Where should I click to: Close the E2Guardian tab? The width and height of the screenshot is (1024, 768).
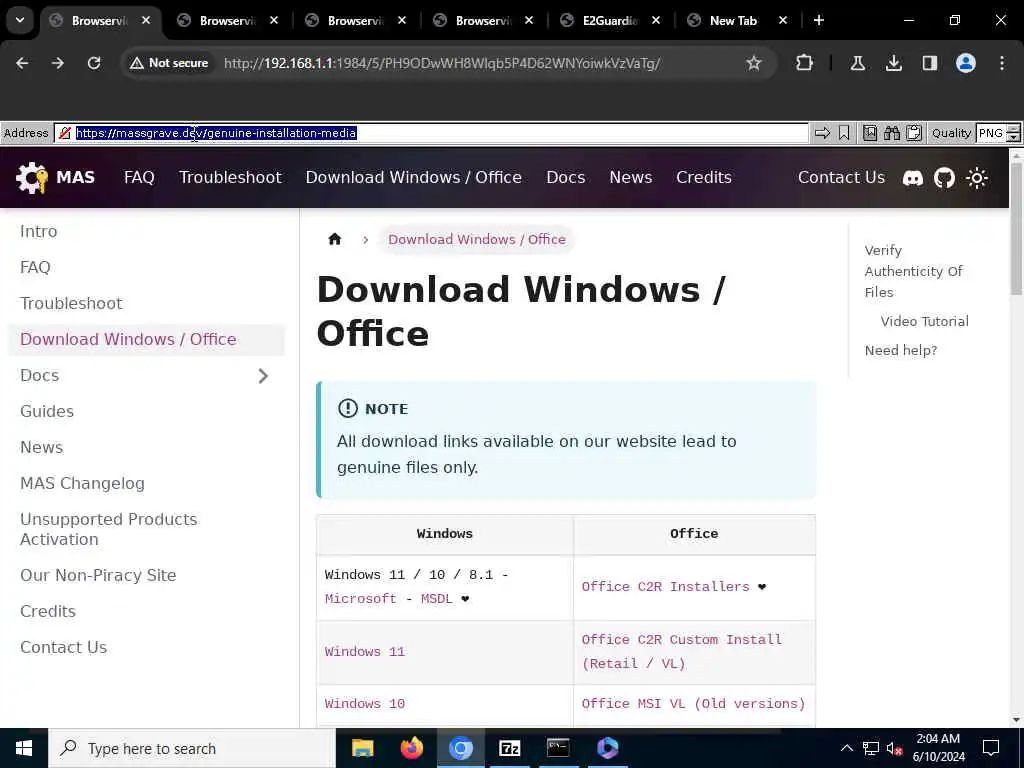[x=656, y=21]
